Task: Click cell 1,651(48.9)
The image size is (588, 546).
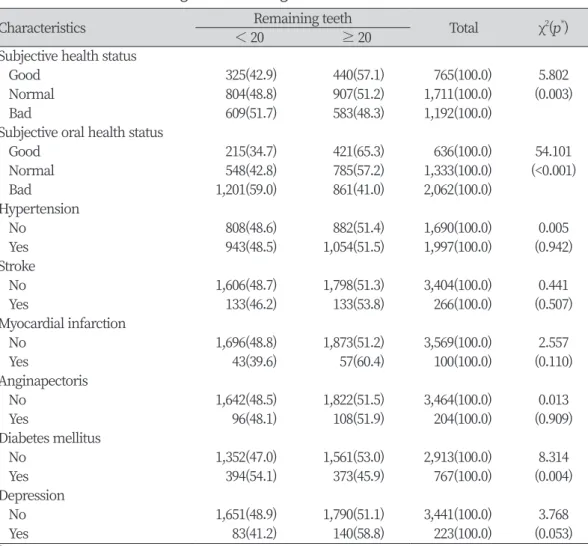Action: tap(246, 515)
